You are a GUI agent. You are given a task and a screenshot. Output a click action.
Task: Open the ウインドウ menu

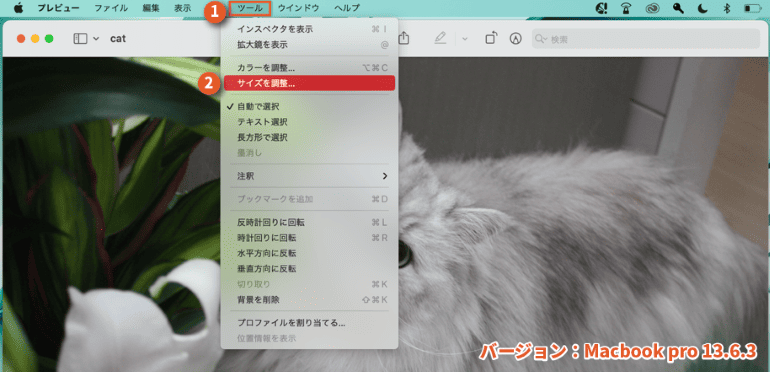299,8
